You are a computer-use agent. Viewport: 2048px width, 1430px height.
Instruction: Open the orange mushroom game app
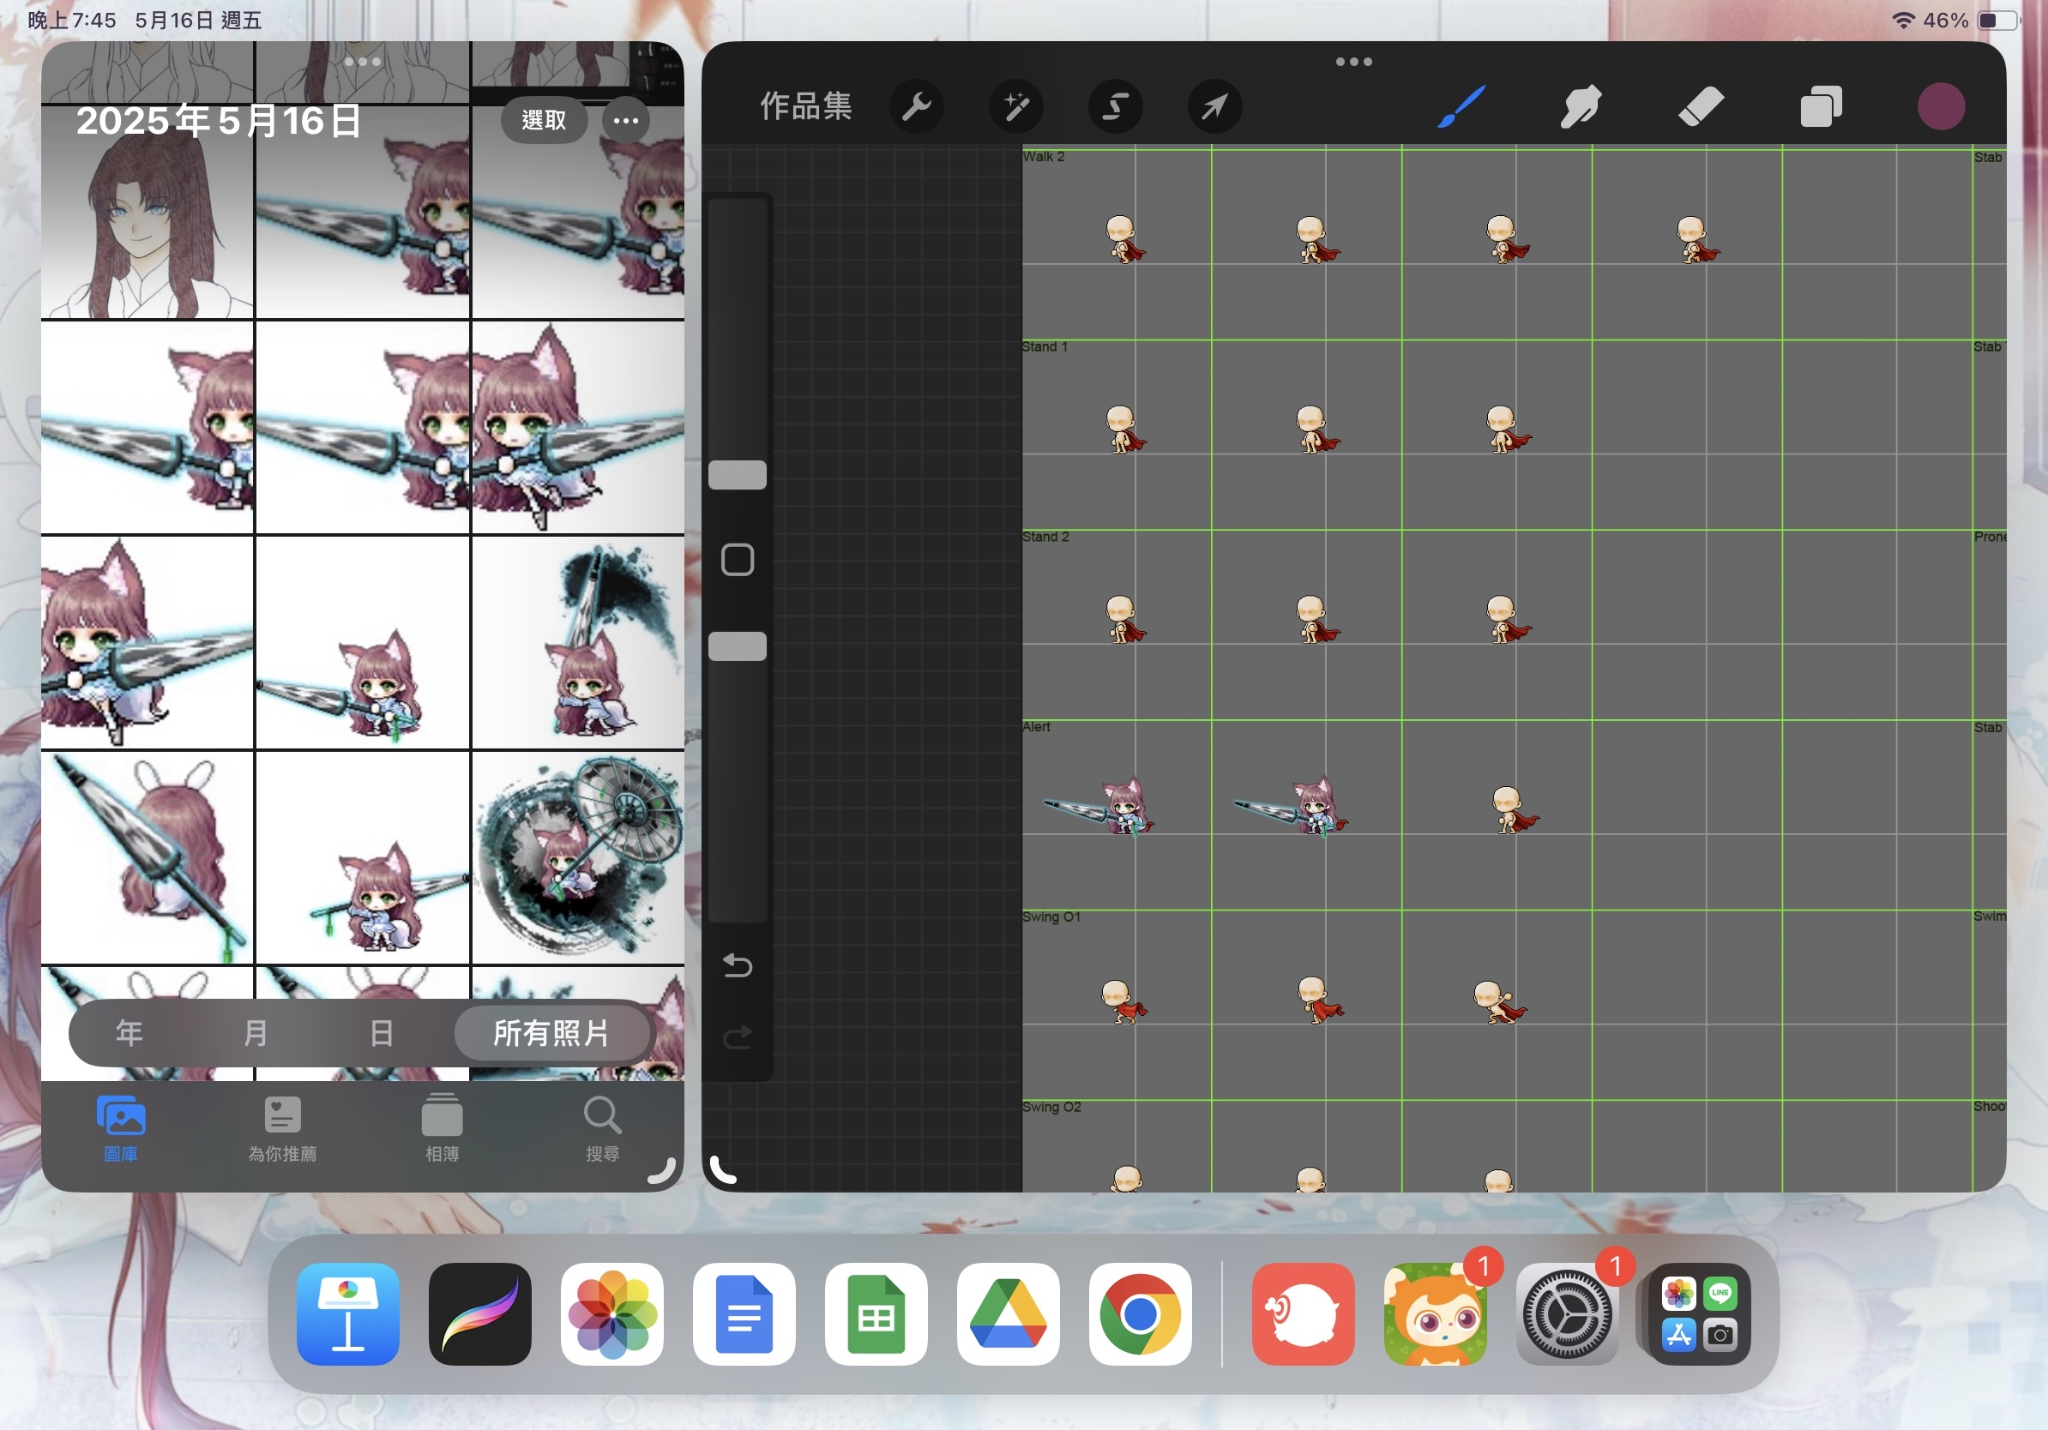1435,1314
